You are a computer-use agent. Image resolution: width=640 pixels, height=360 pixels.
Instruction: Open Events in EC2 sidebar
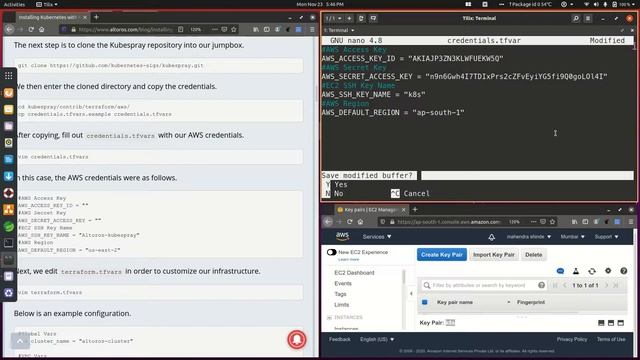pyautogui.click(x=342, y=283)
